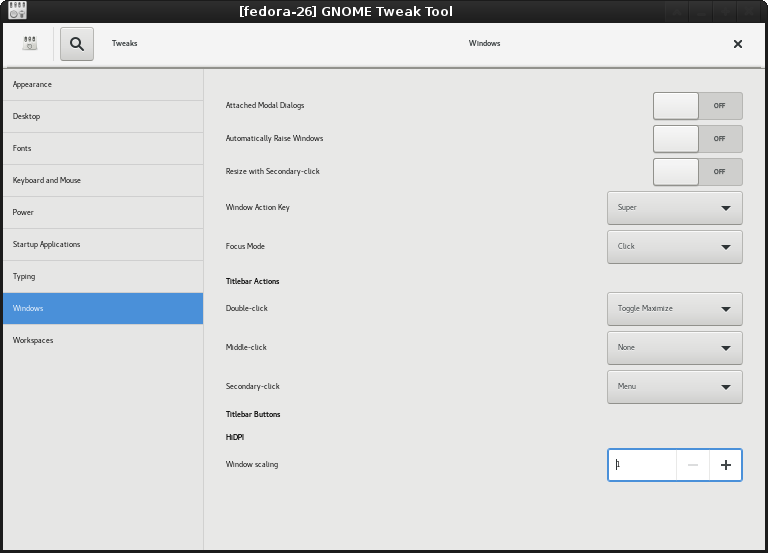Image resolution: width=768 pixels, height=553 pixels.
Task: Click the Tweaks title label
Action: coord(124,44)
